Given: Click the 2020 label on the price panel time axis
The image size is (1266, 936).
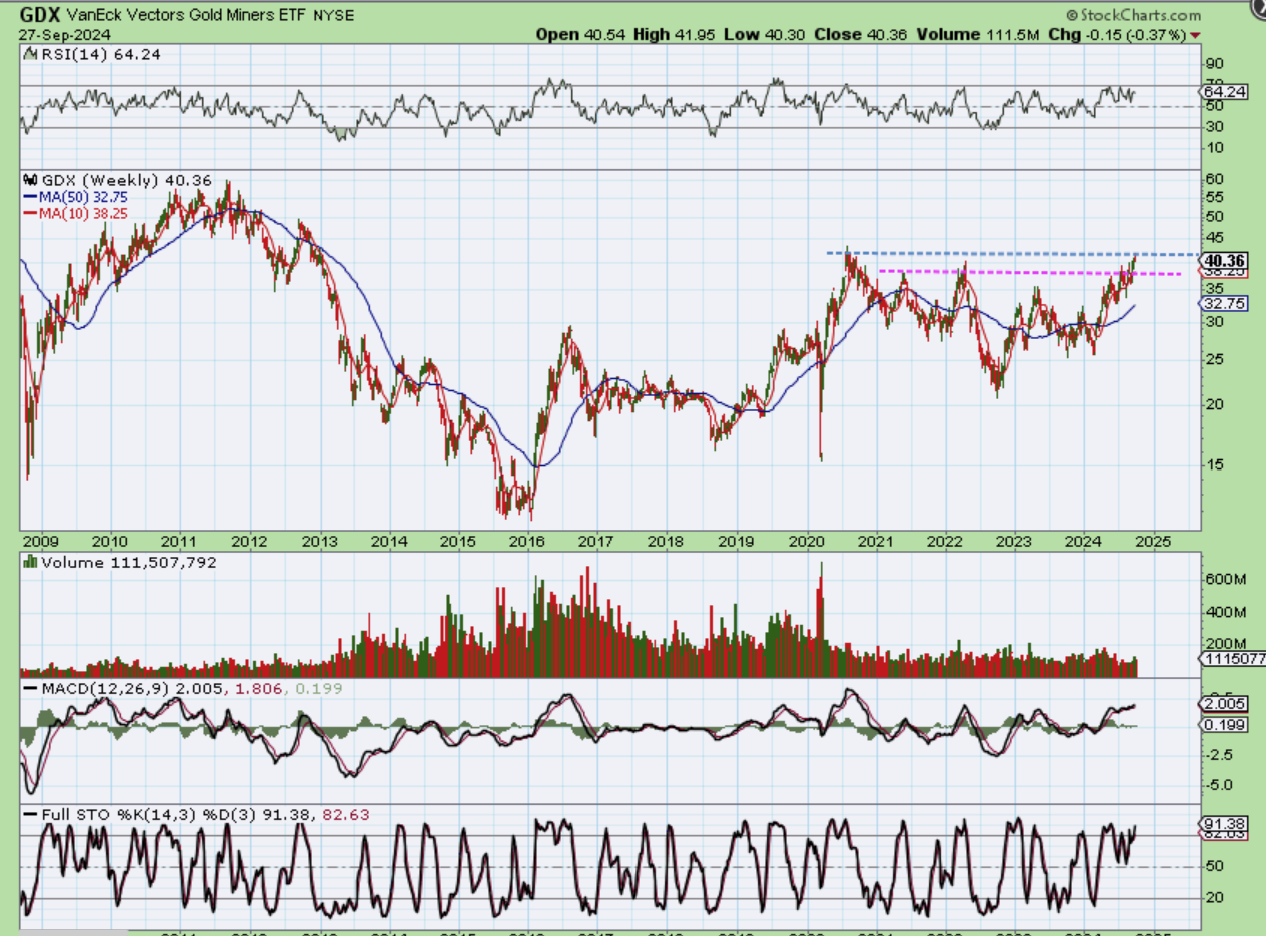Looking at the screenshot, I should pos(805,540).
